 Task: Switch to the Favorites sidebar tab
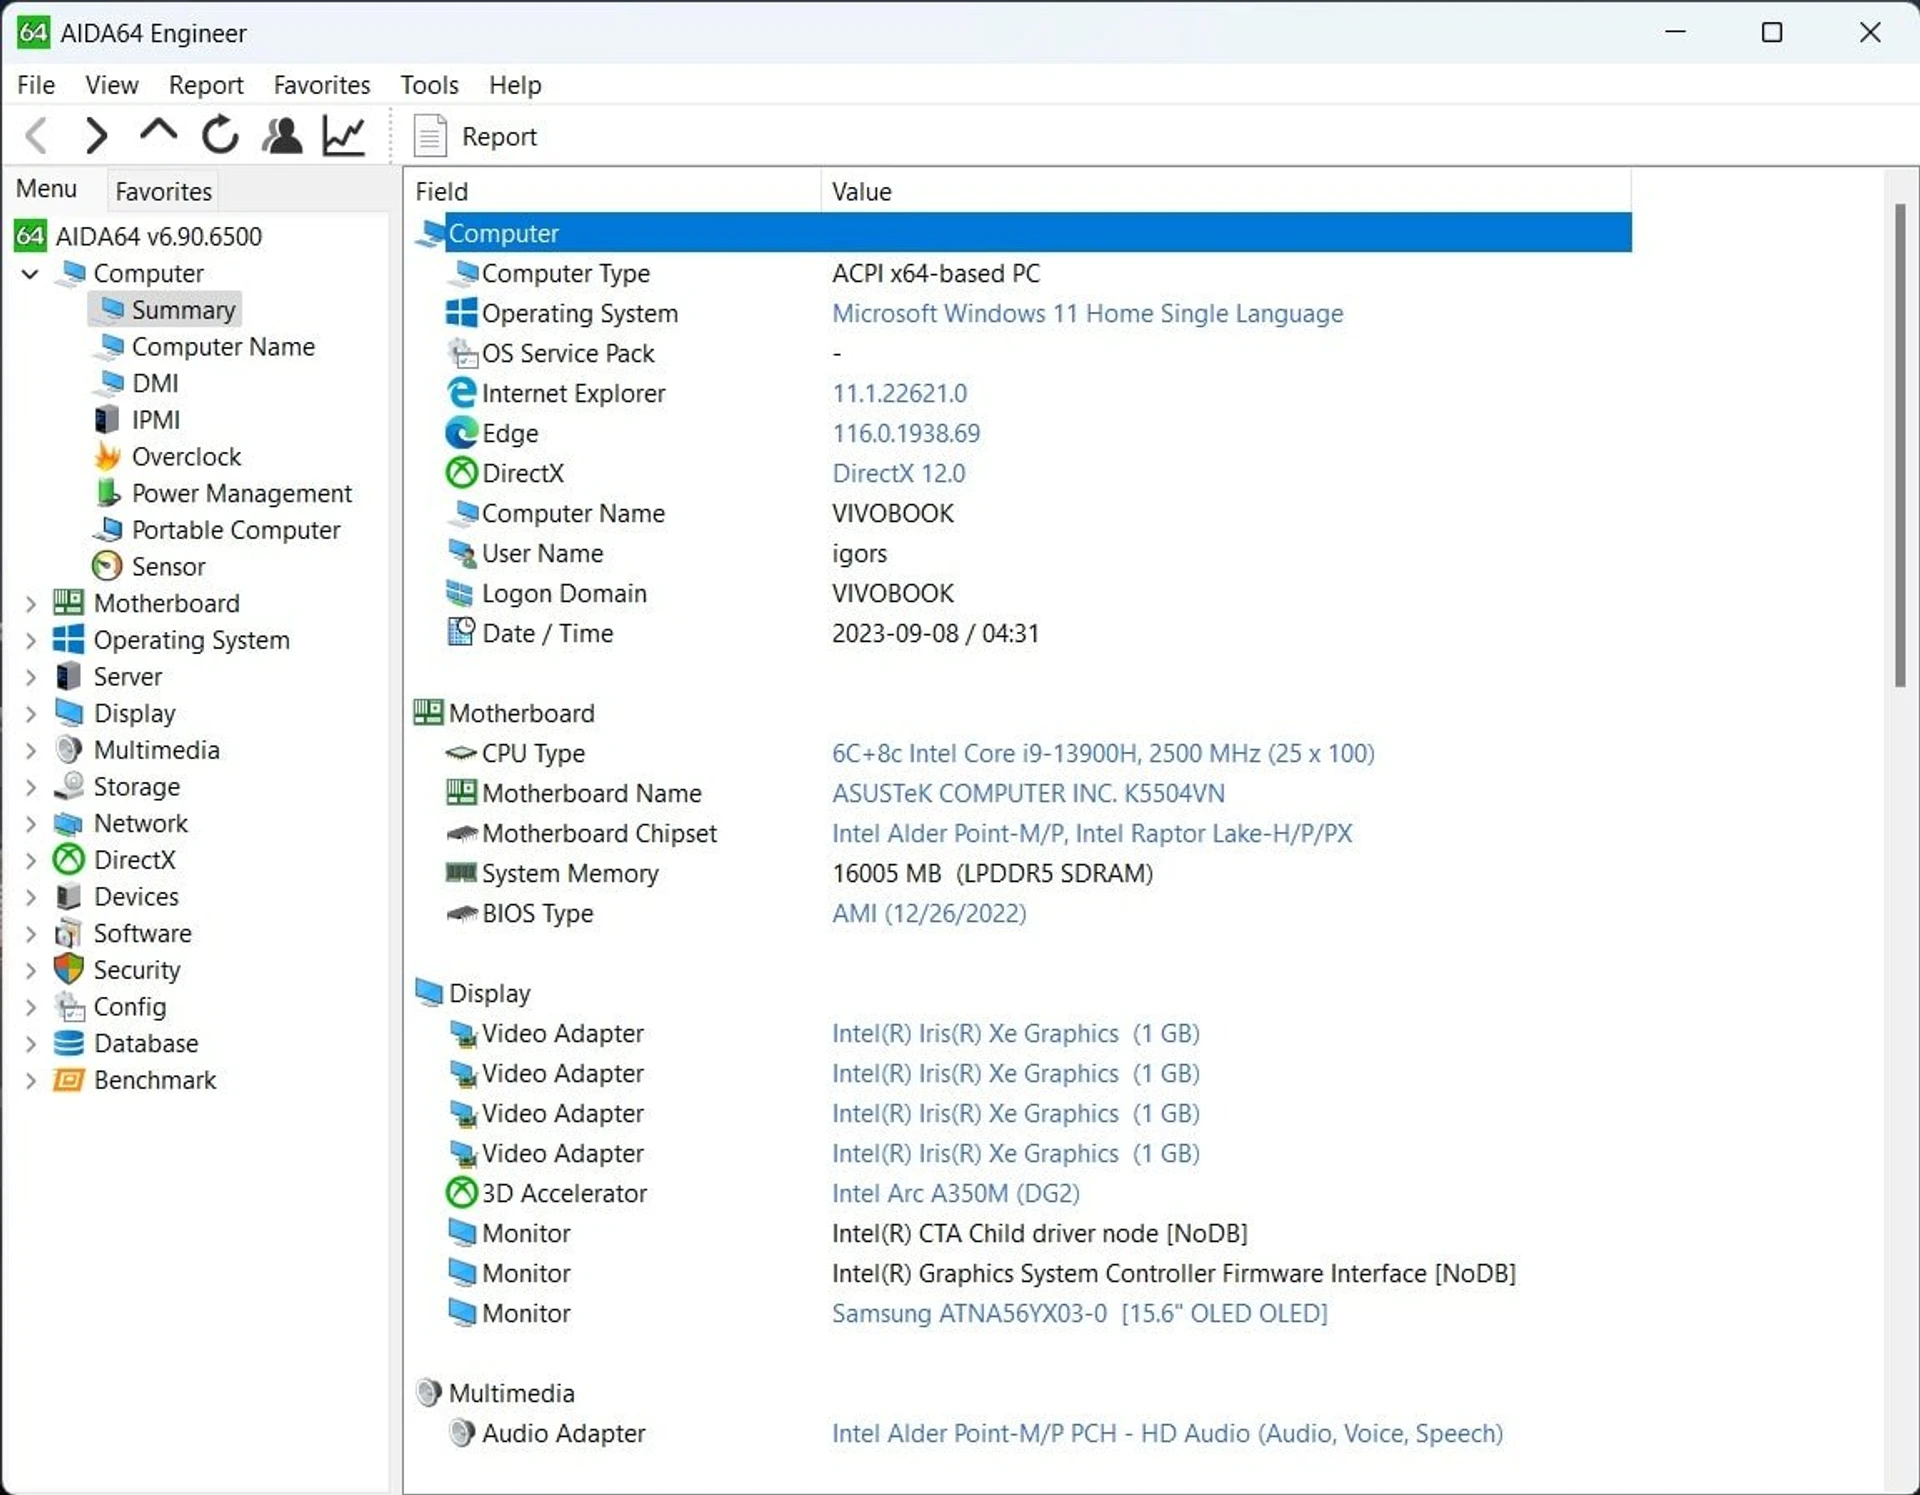163,191
